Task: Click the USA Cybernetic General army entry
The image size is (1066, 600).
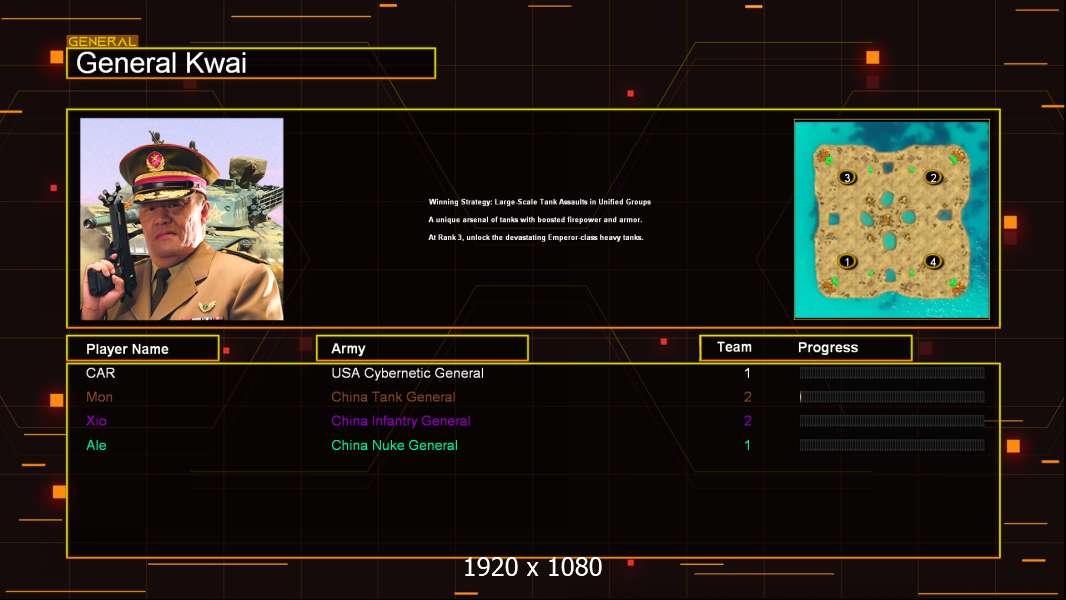Action: tap(407, 373)
